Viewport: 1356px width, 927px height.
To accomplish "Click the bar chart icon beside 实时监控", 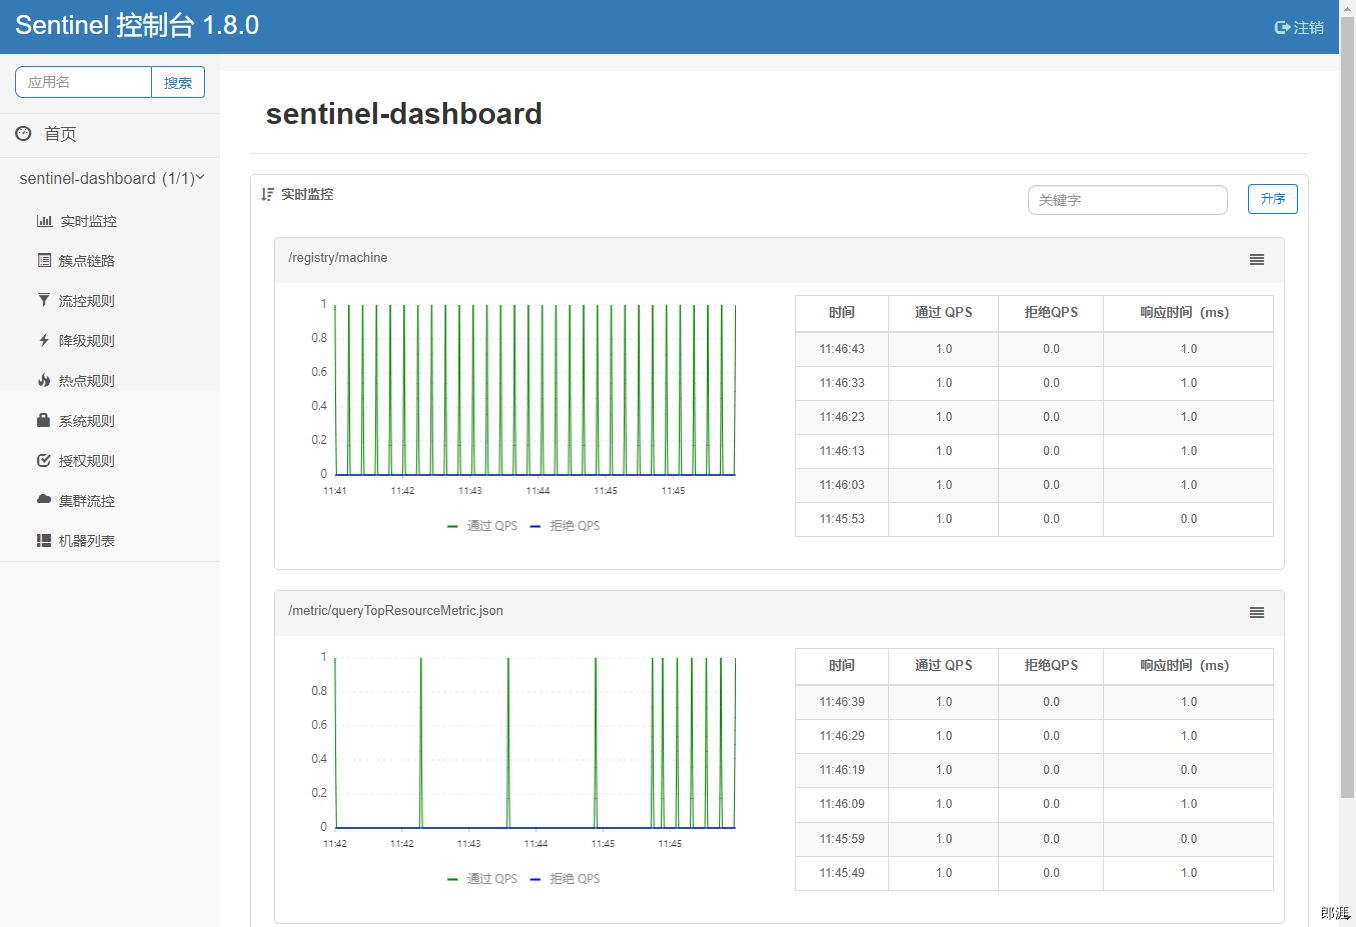I will pos(44,221).
